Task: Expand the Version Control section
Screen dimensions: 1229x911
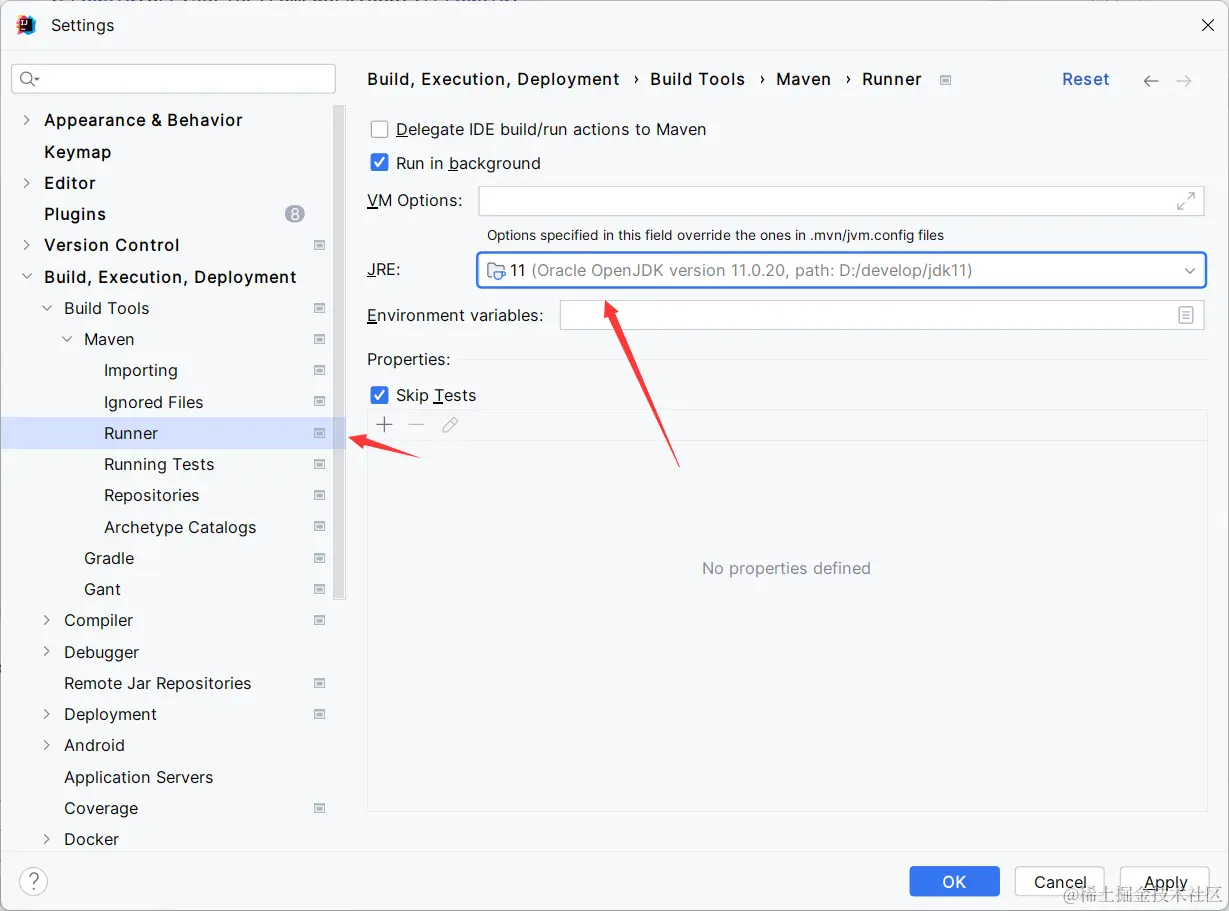Action: point(27,245)
